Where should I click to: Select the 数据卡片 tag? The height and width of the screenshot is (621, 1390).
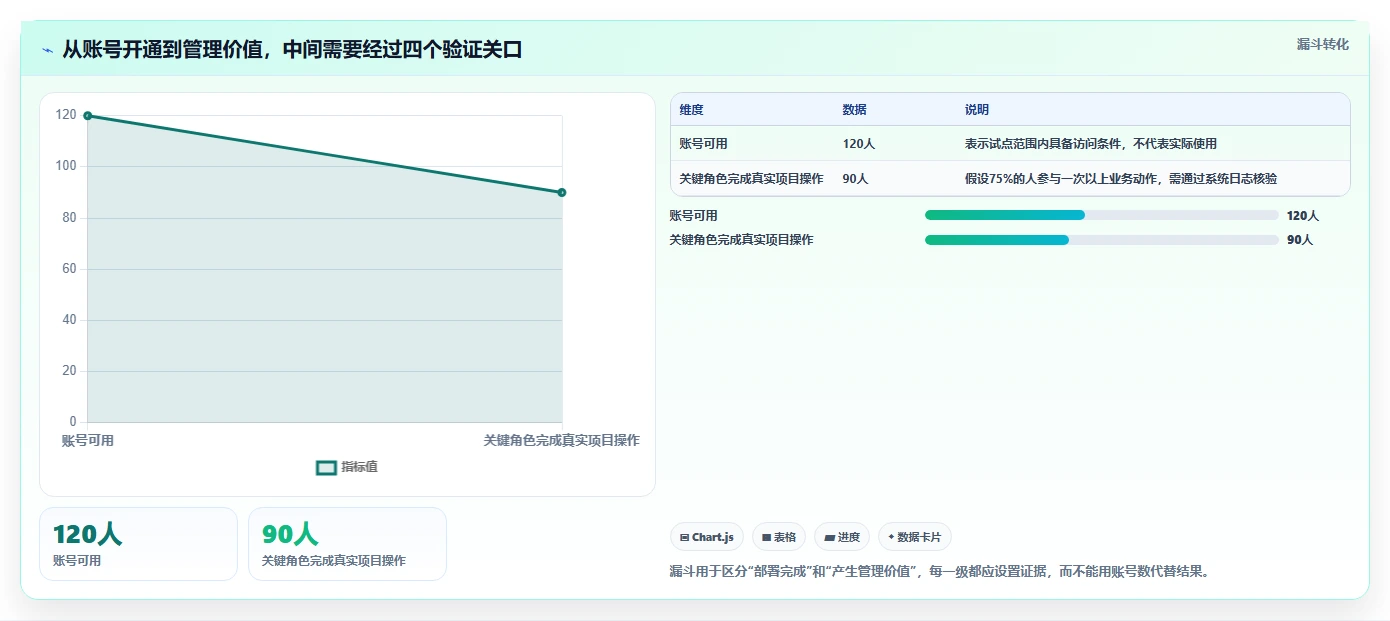tap(914, 537)
